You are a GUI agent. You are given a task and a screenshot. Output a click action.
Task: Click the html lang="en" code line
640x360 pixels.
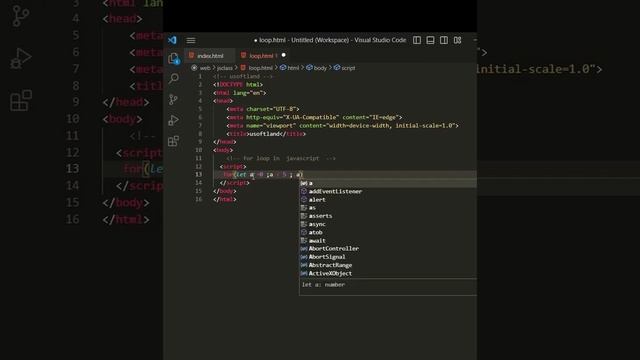[240, 93]
